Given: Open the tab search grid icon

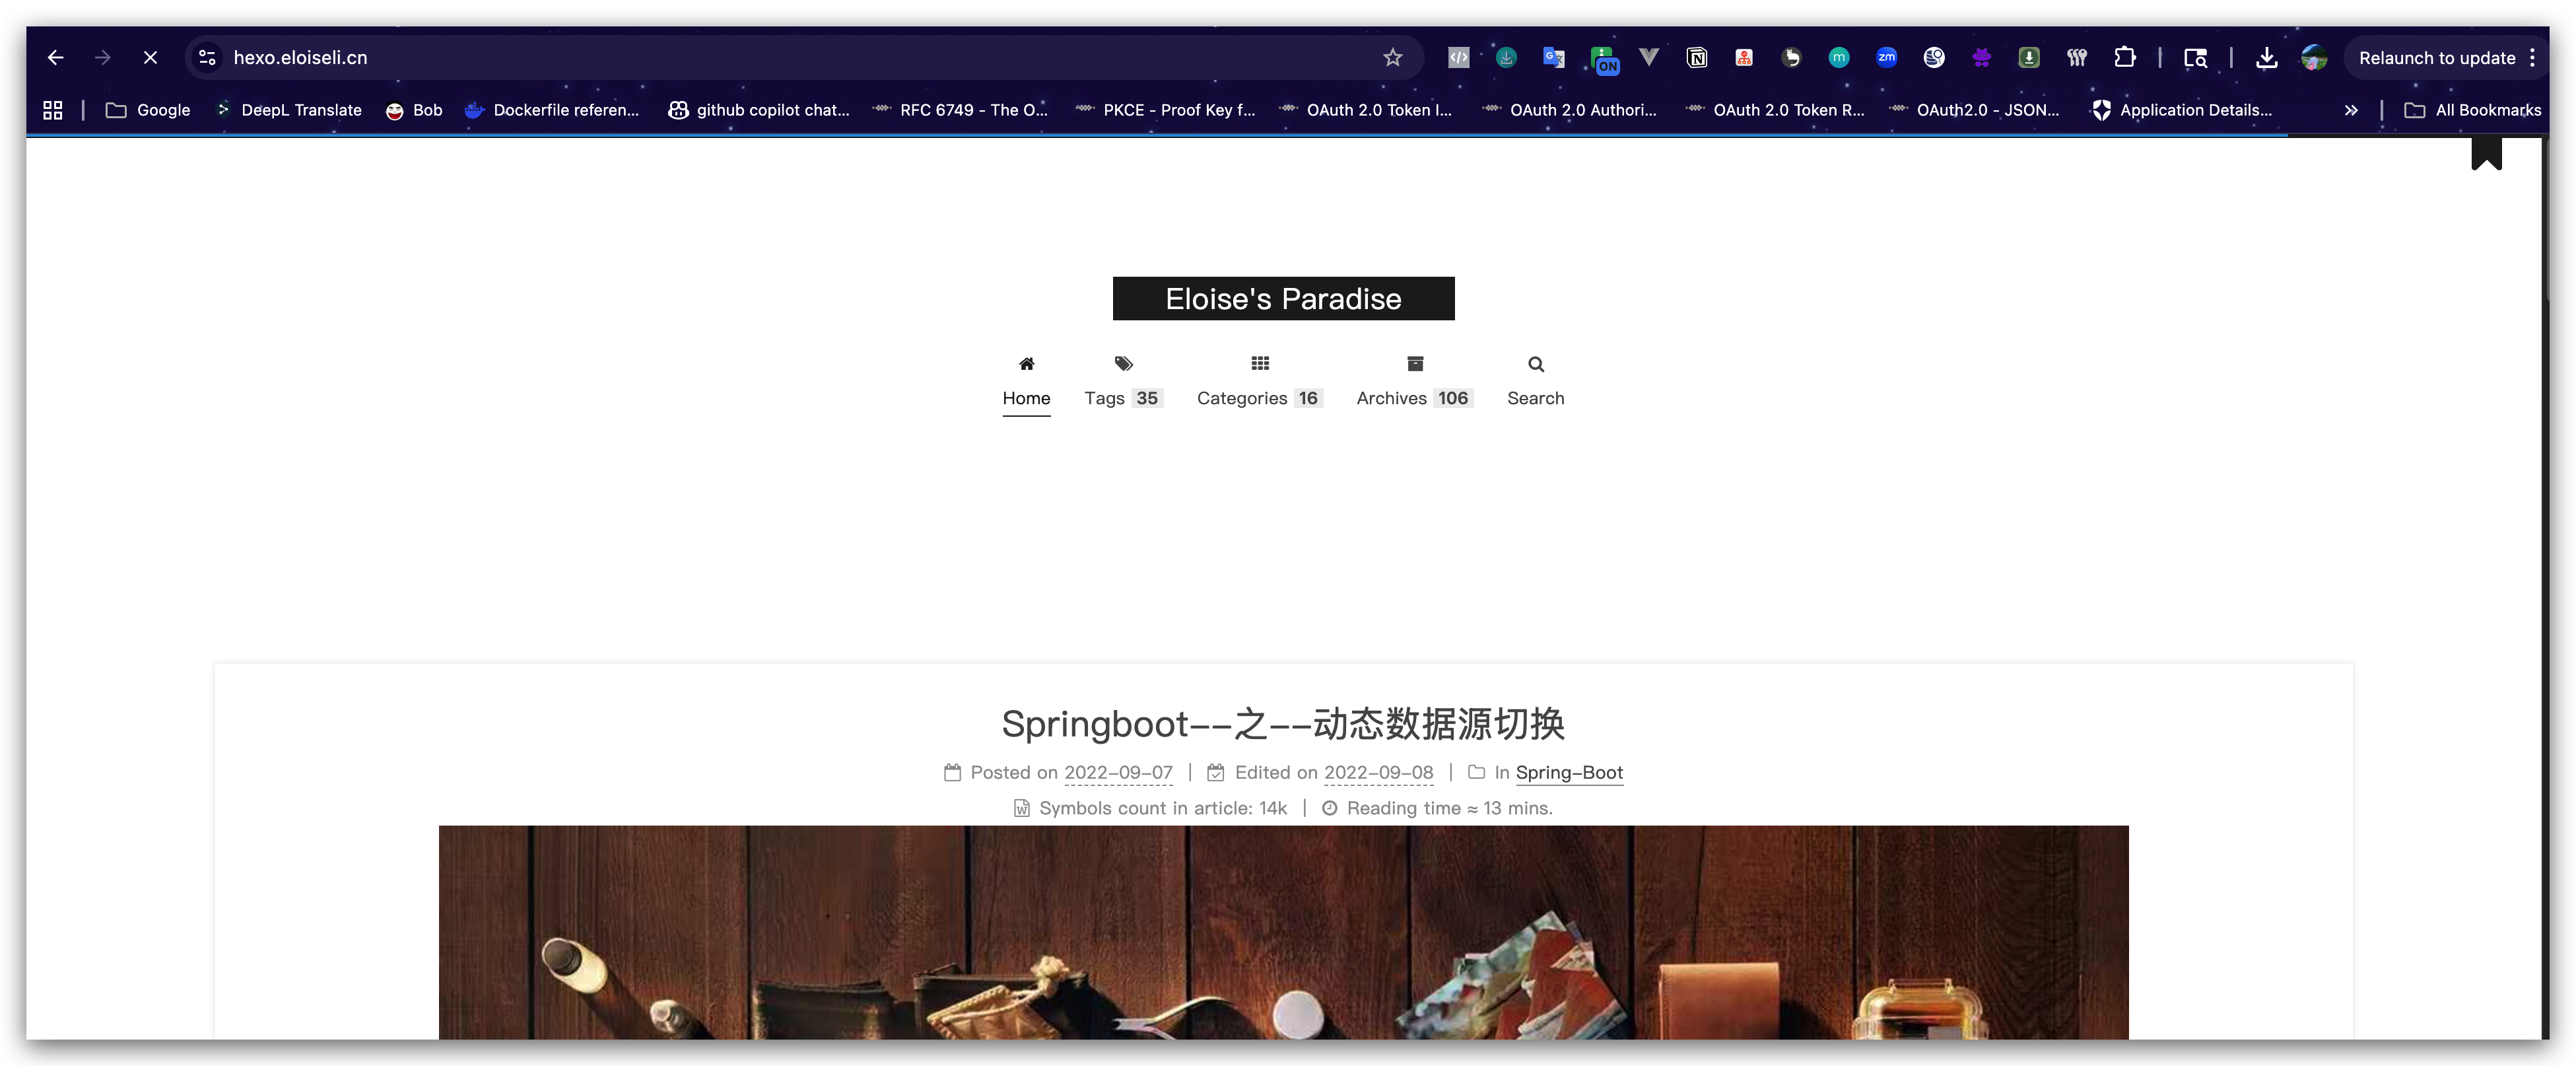Looking at the screenshot, I should (52, 109).
